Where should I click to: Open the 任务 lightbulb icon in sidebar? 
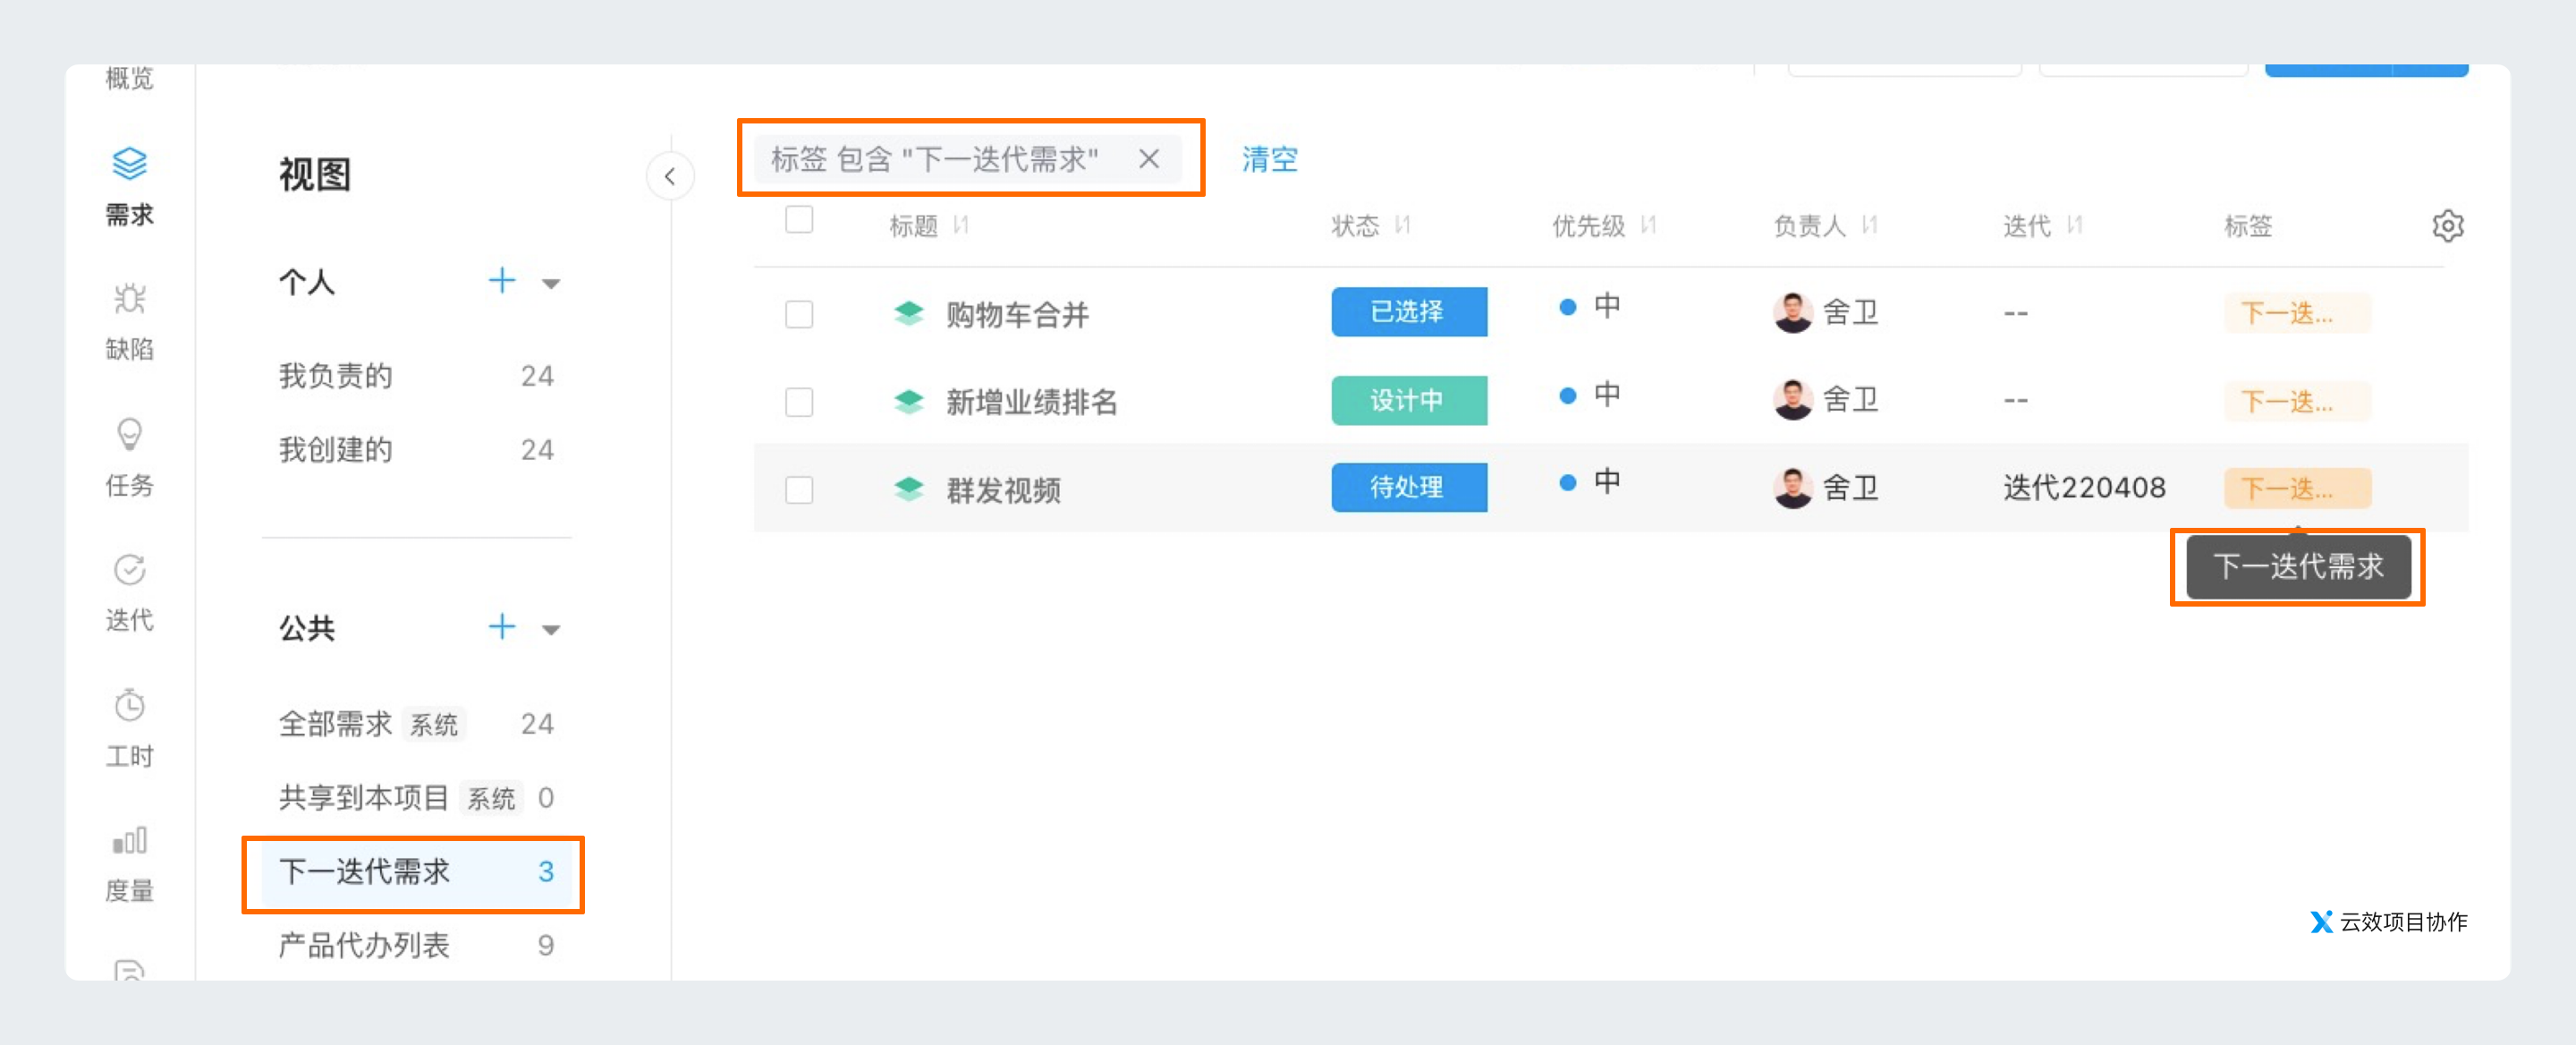point(129,434)
